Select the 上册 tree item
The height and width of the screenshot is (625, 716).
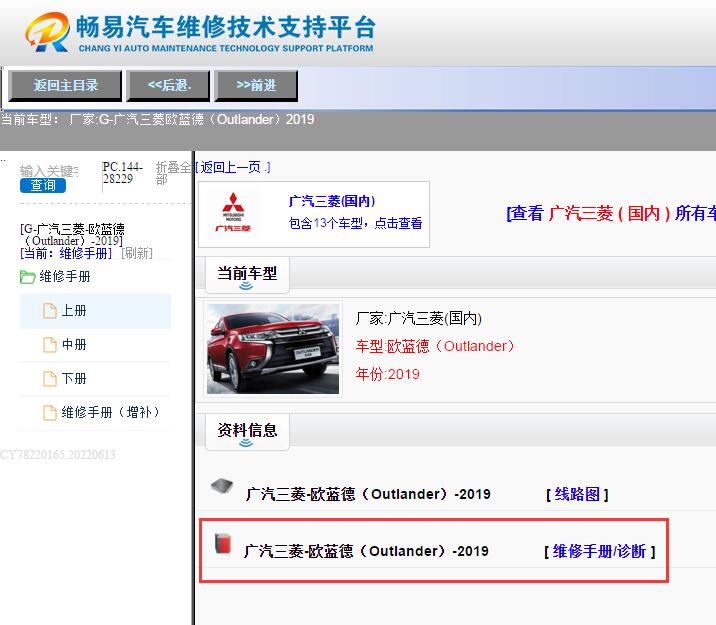(x=95, y=311)
